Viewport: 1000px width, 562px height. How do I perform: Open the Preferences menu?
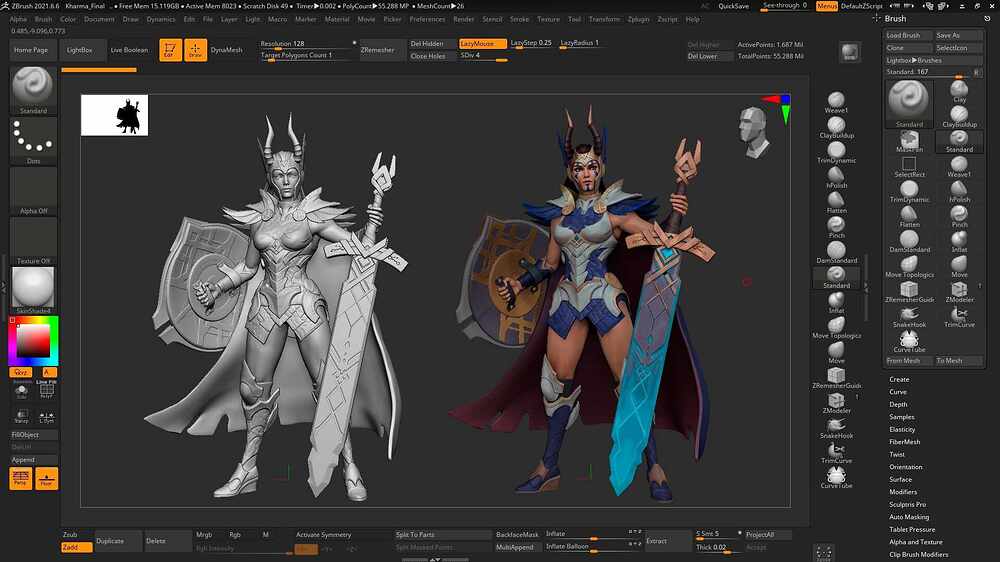point(427,19)
